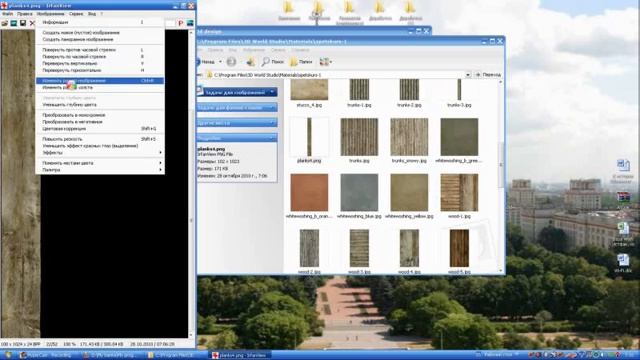
Task: Open the Правка menu in IrfanView
Action: (24, 14)
